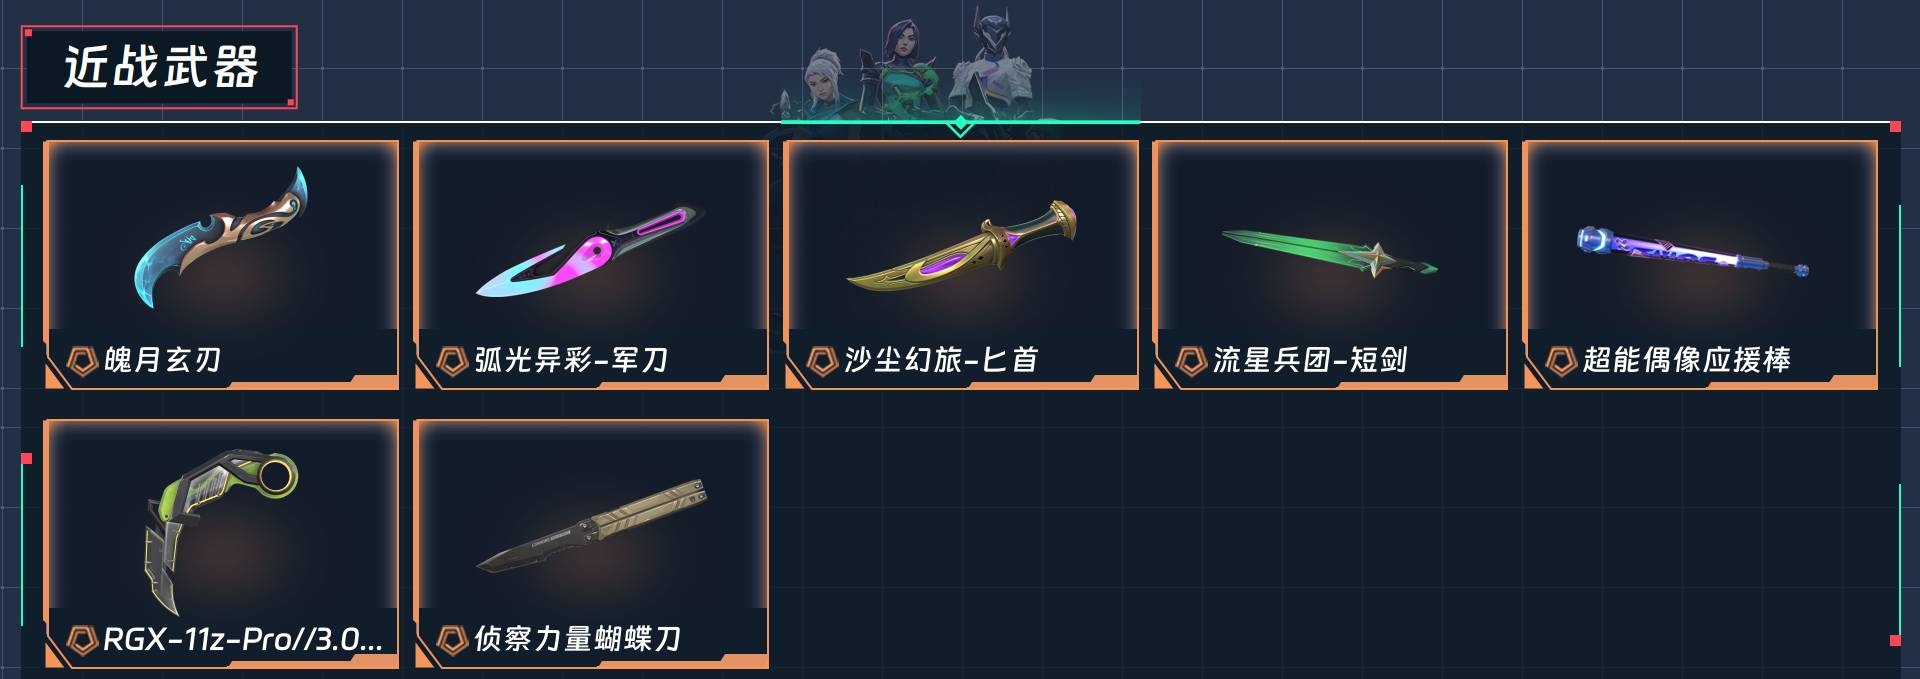This screenshot has width=1920, height=679.
Task: Select the 魄月玄刃 curved blade image
Action: [x=221, y=238]
